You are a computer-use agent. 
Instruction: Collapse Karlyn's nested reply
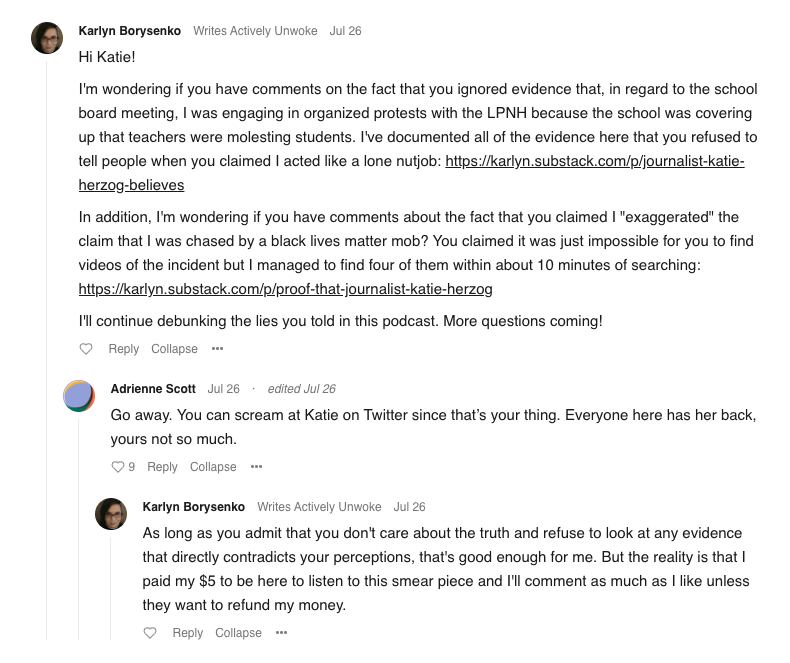click(x=238, y=633)
